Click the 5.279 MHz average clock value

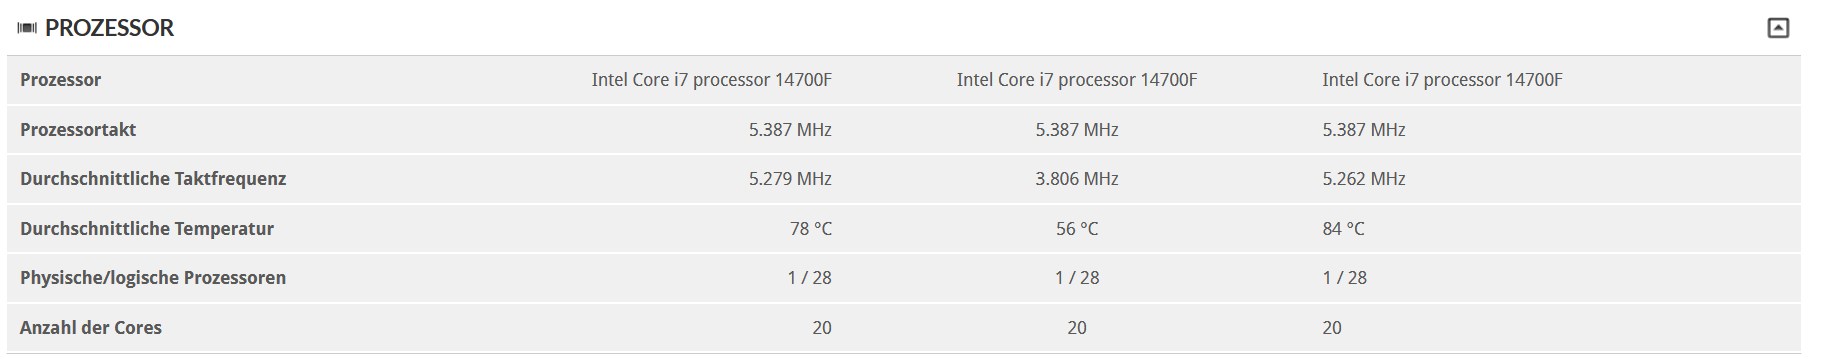tap(790, 179)
